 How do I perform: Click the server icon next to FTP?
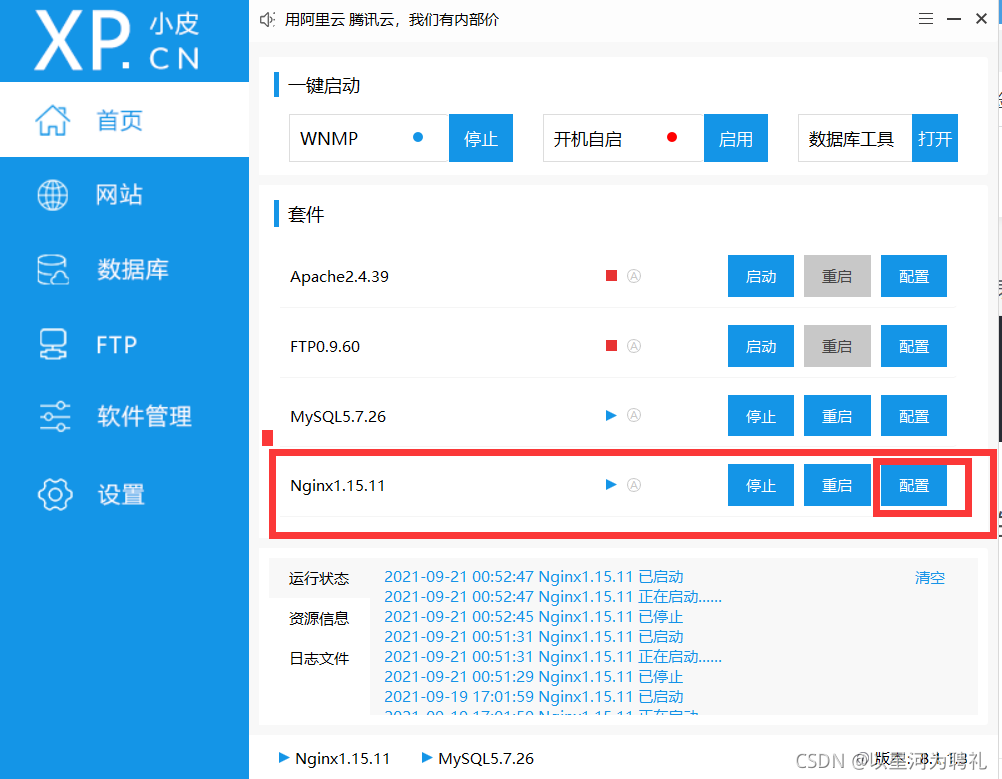(x=53, y=344)
